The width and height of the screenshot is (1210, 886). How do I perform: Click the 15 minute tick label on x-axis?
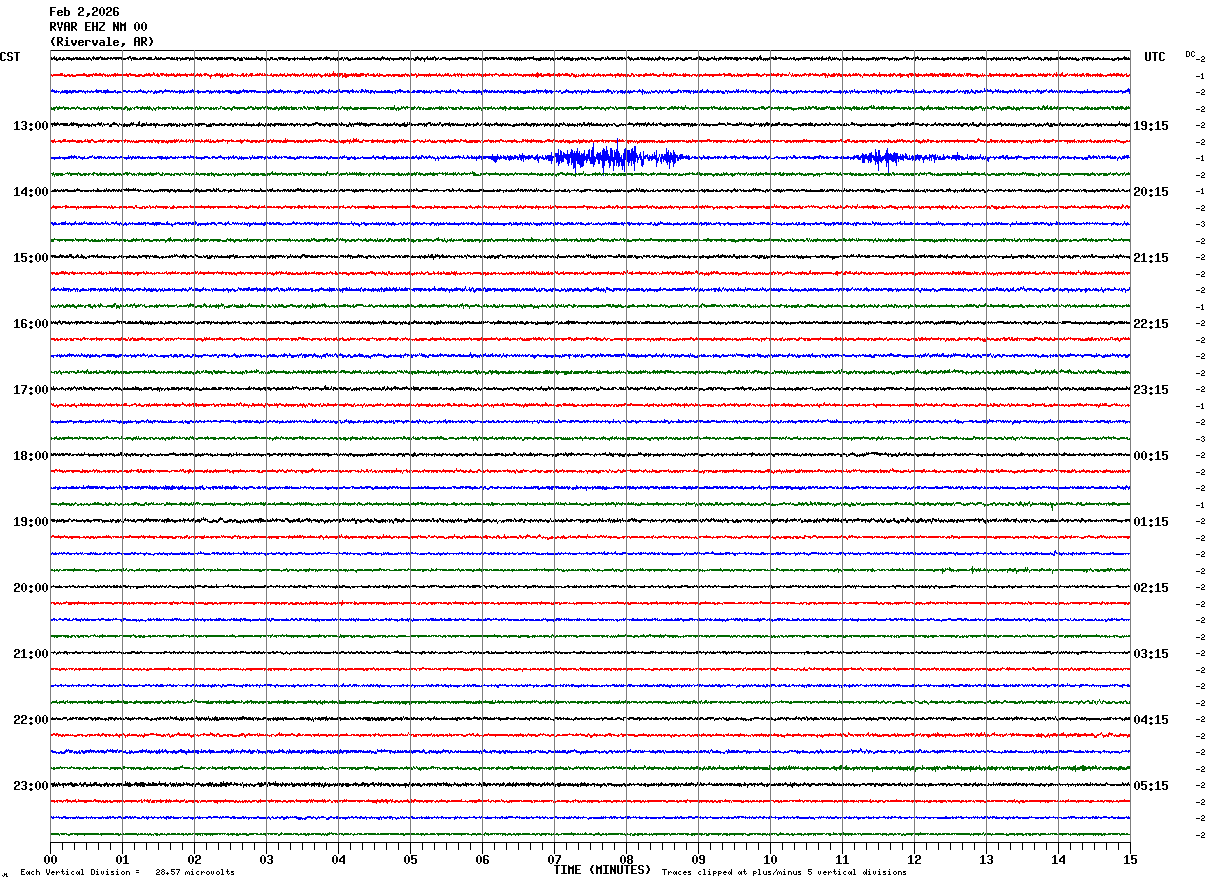[1130, 859]
